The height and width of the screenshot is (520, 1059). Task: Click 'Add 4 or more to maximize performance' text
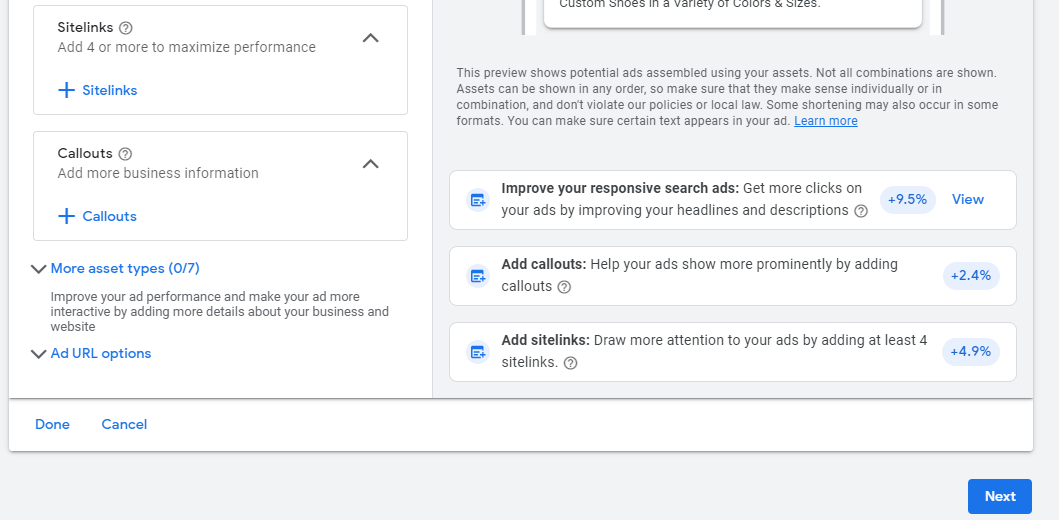186,47
